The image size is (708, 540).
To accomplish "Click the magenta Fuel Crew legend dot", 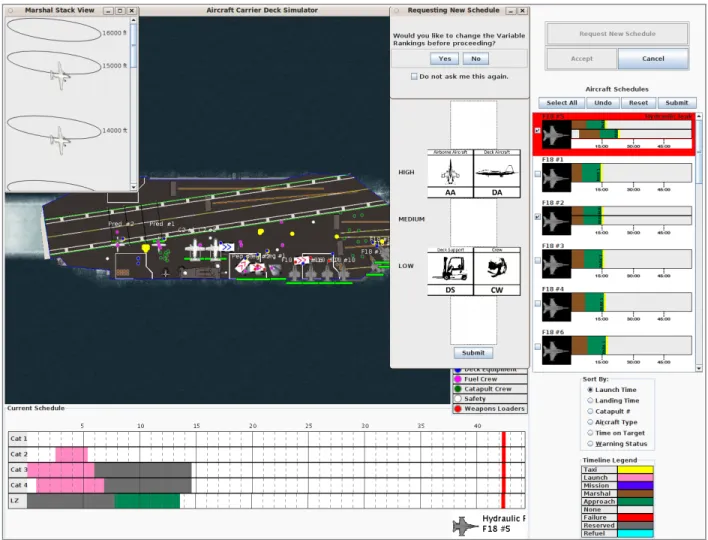I will pos(458,379).
